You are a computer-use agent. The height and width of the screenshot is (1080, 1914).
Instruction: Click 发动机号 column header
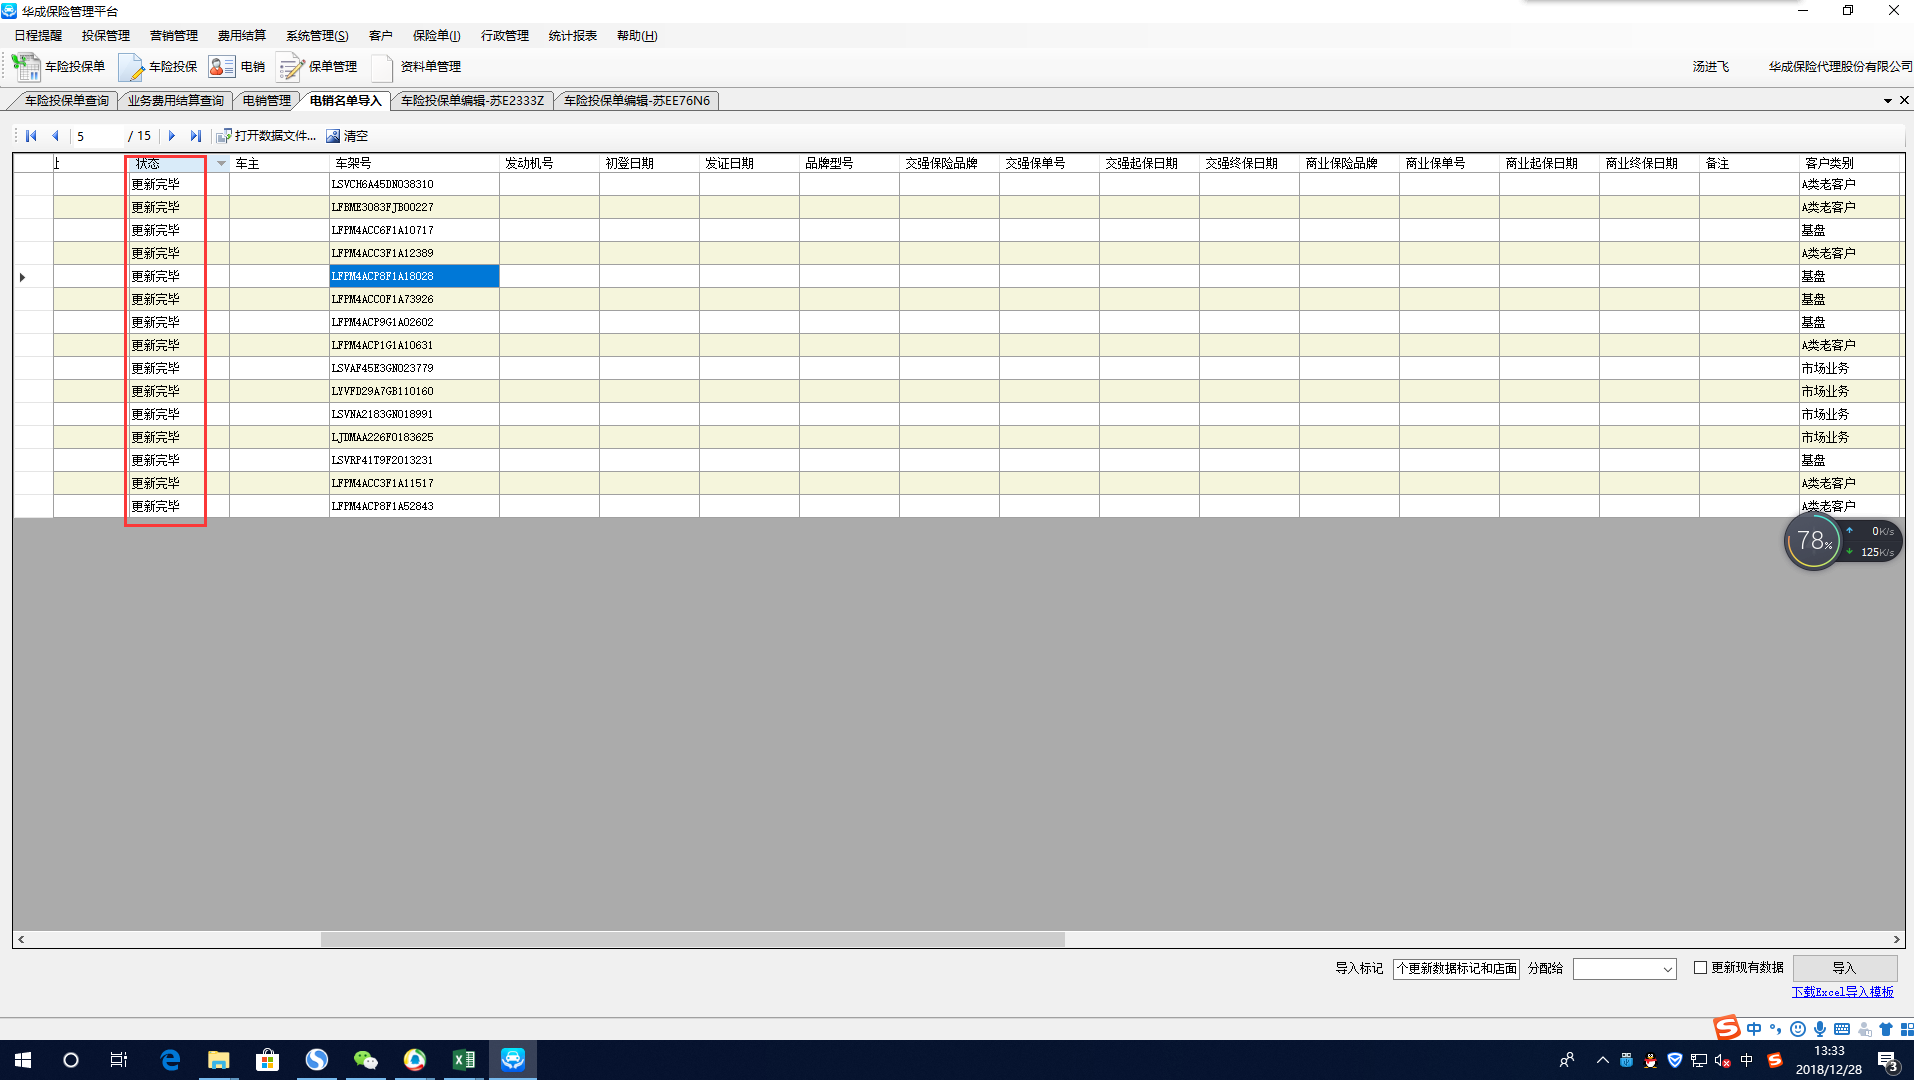click(x=549, y=163)
